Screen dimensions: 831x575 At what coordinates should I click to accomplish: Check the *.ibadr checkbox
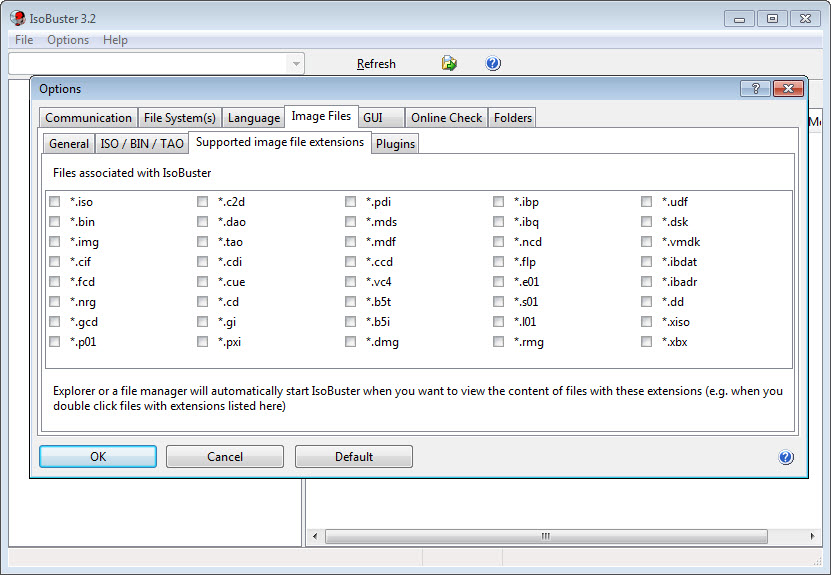(x=647, y=281)
